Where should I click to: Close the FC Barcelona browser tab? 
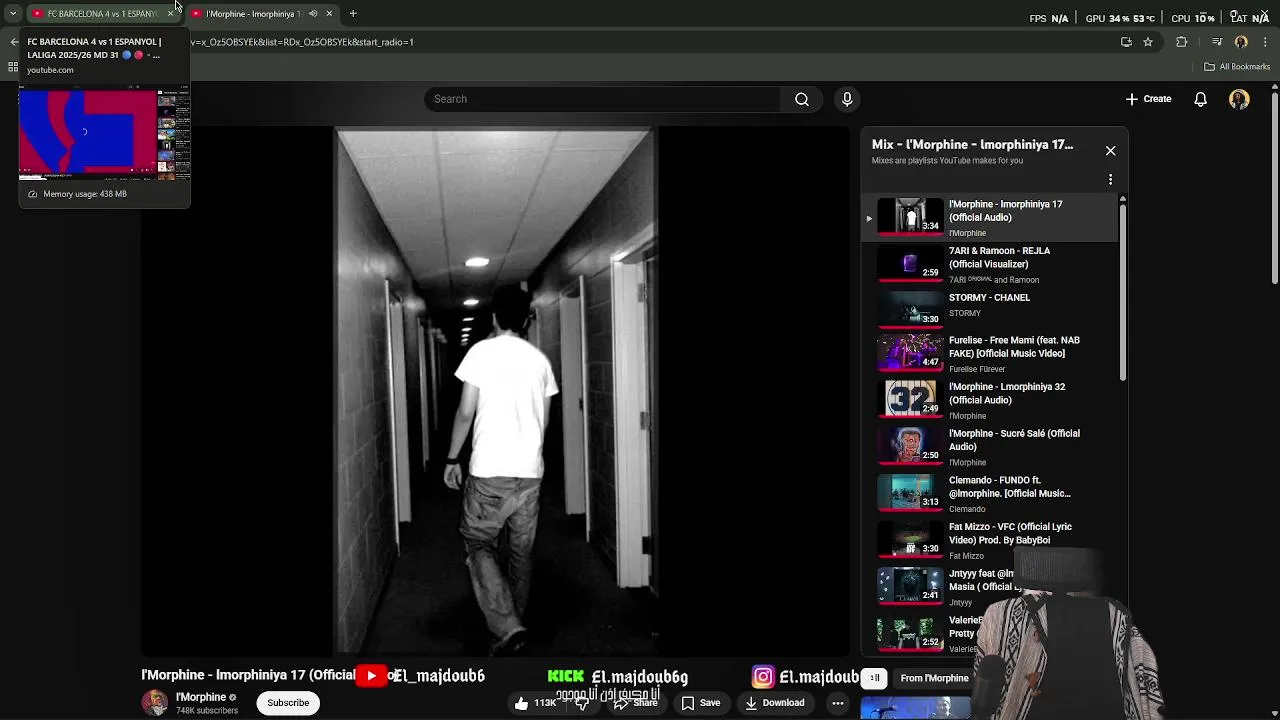click(x=170, y=14)
